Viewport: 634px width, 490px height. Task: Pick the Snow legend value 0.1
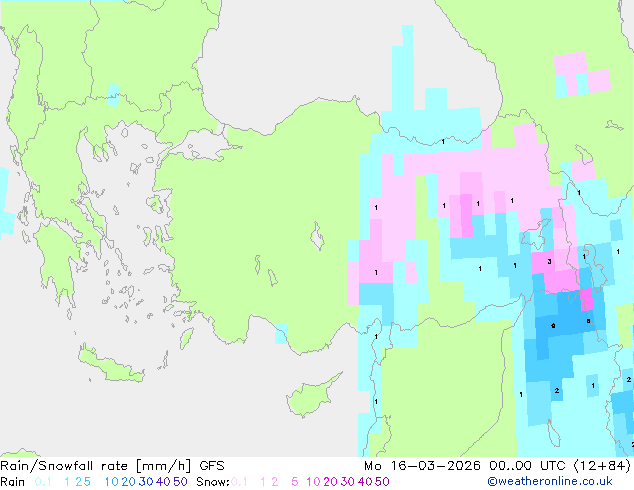pyautogui.click(x=239, y=482)
